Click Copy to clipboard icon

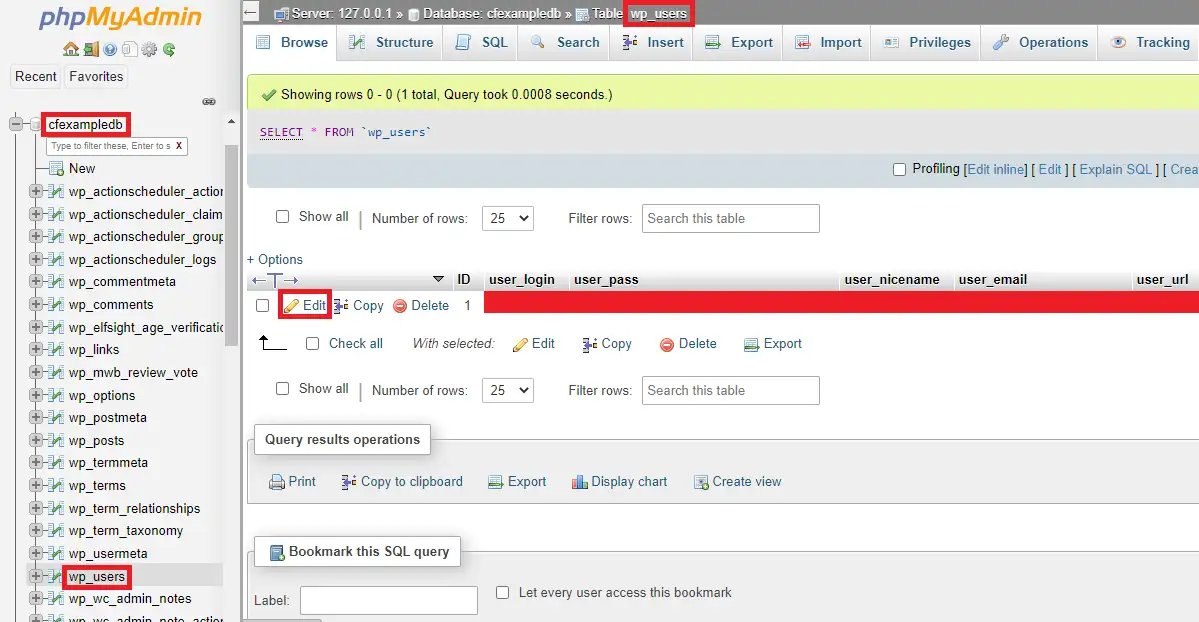[349, 482]
